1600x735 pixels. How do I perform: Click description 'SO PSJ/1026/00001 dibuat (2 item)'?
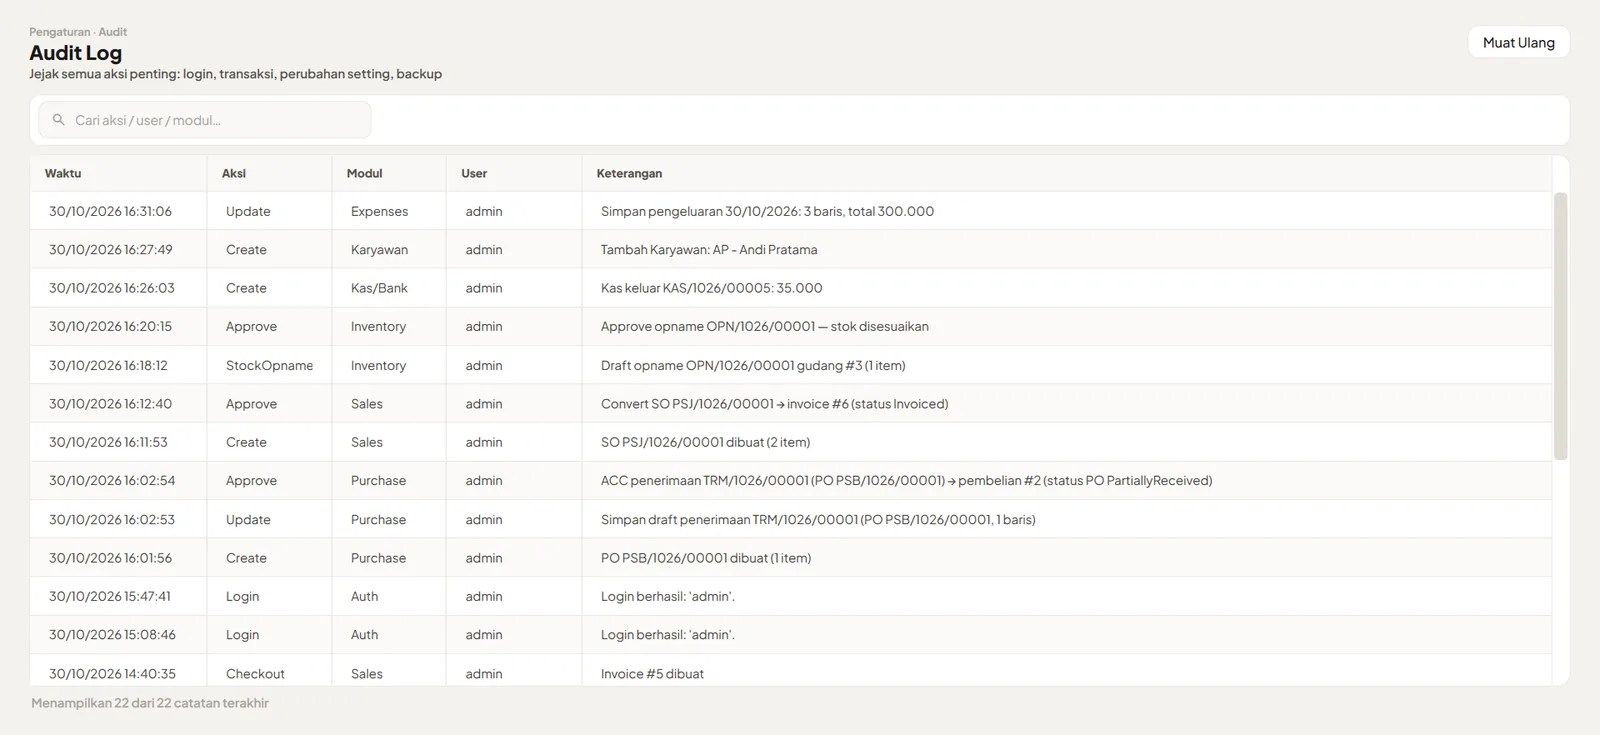(x=705, y=442)
